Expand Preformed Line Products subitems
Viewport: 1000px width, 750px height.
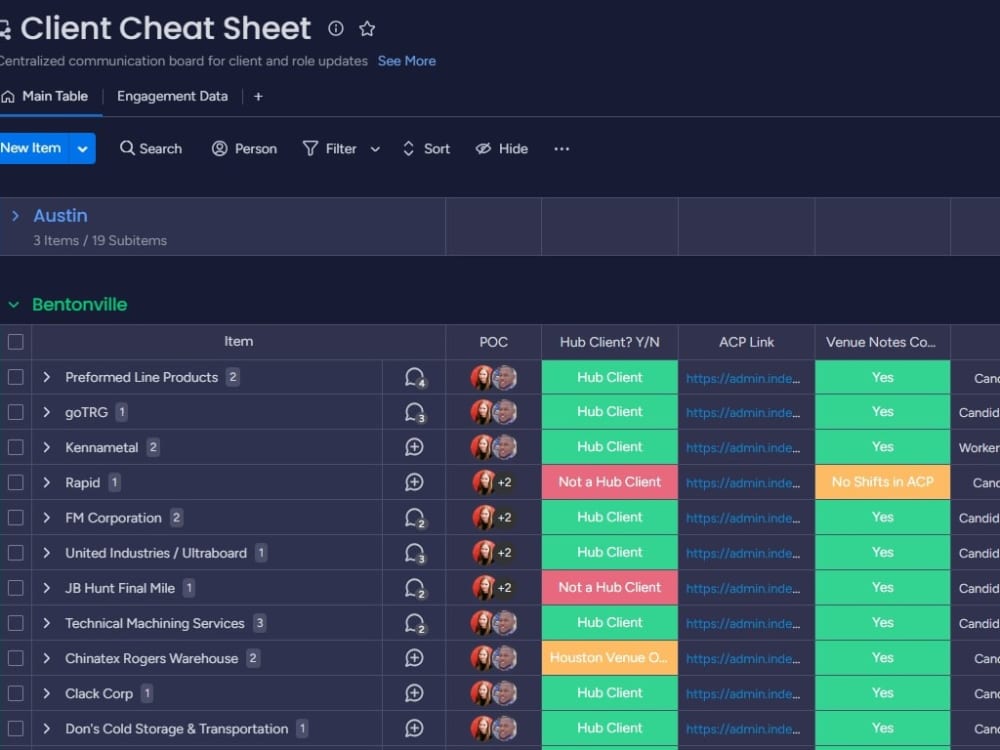click(x=47, y=378)
